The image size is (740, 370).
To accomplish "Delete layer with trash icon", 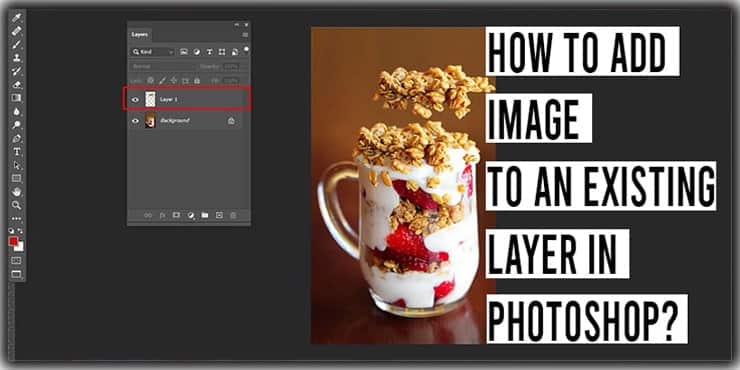I will [x=233, y=215].
